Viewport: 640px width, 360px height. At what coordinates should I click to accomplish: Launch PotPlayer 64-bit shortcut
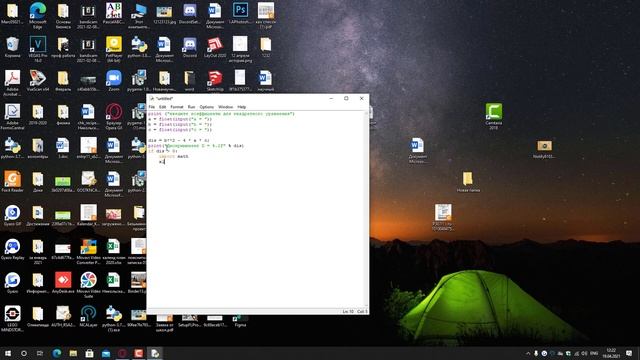pos(113,49)
